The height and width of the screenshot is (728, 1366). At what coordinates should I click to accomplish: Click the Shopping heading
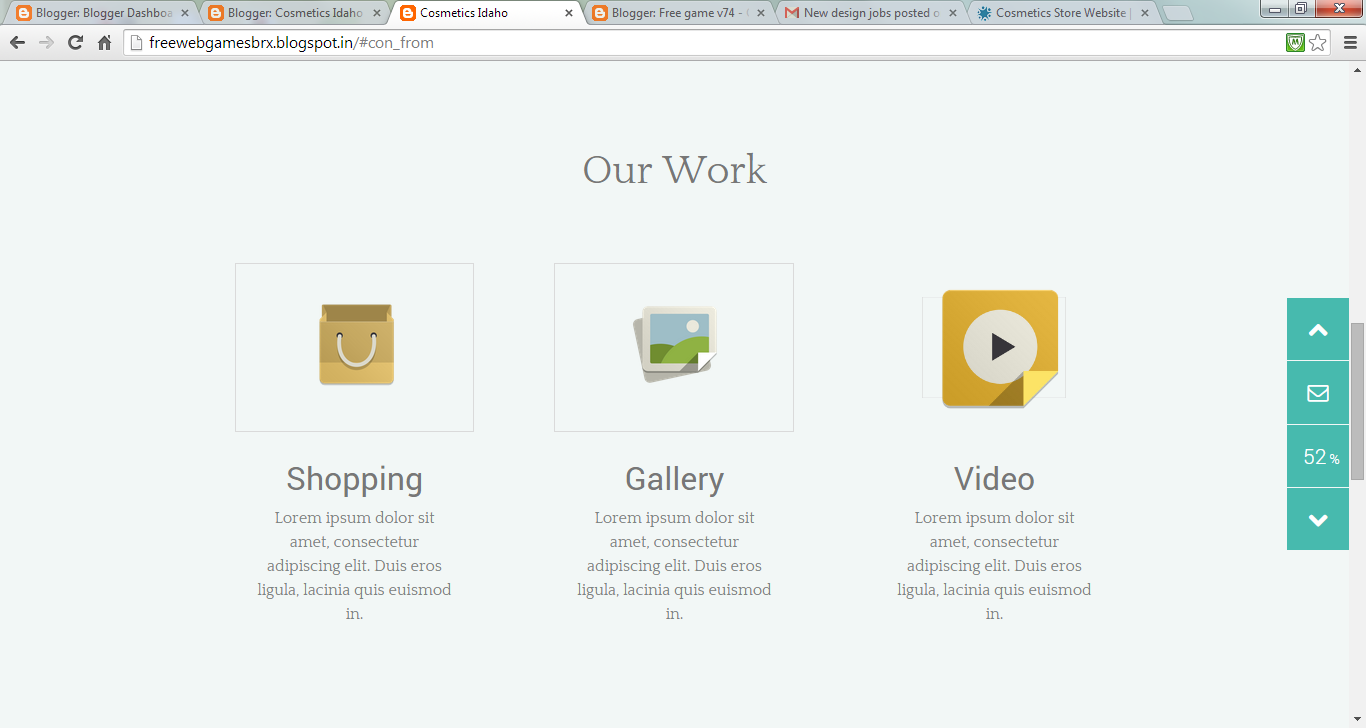tap(354, 479)
